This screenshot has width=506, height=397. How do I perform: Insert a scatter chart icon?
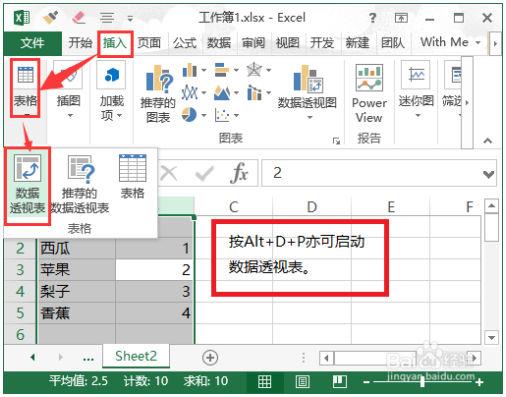coord(222,115)
